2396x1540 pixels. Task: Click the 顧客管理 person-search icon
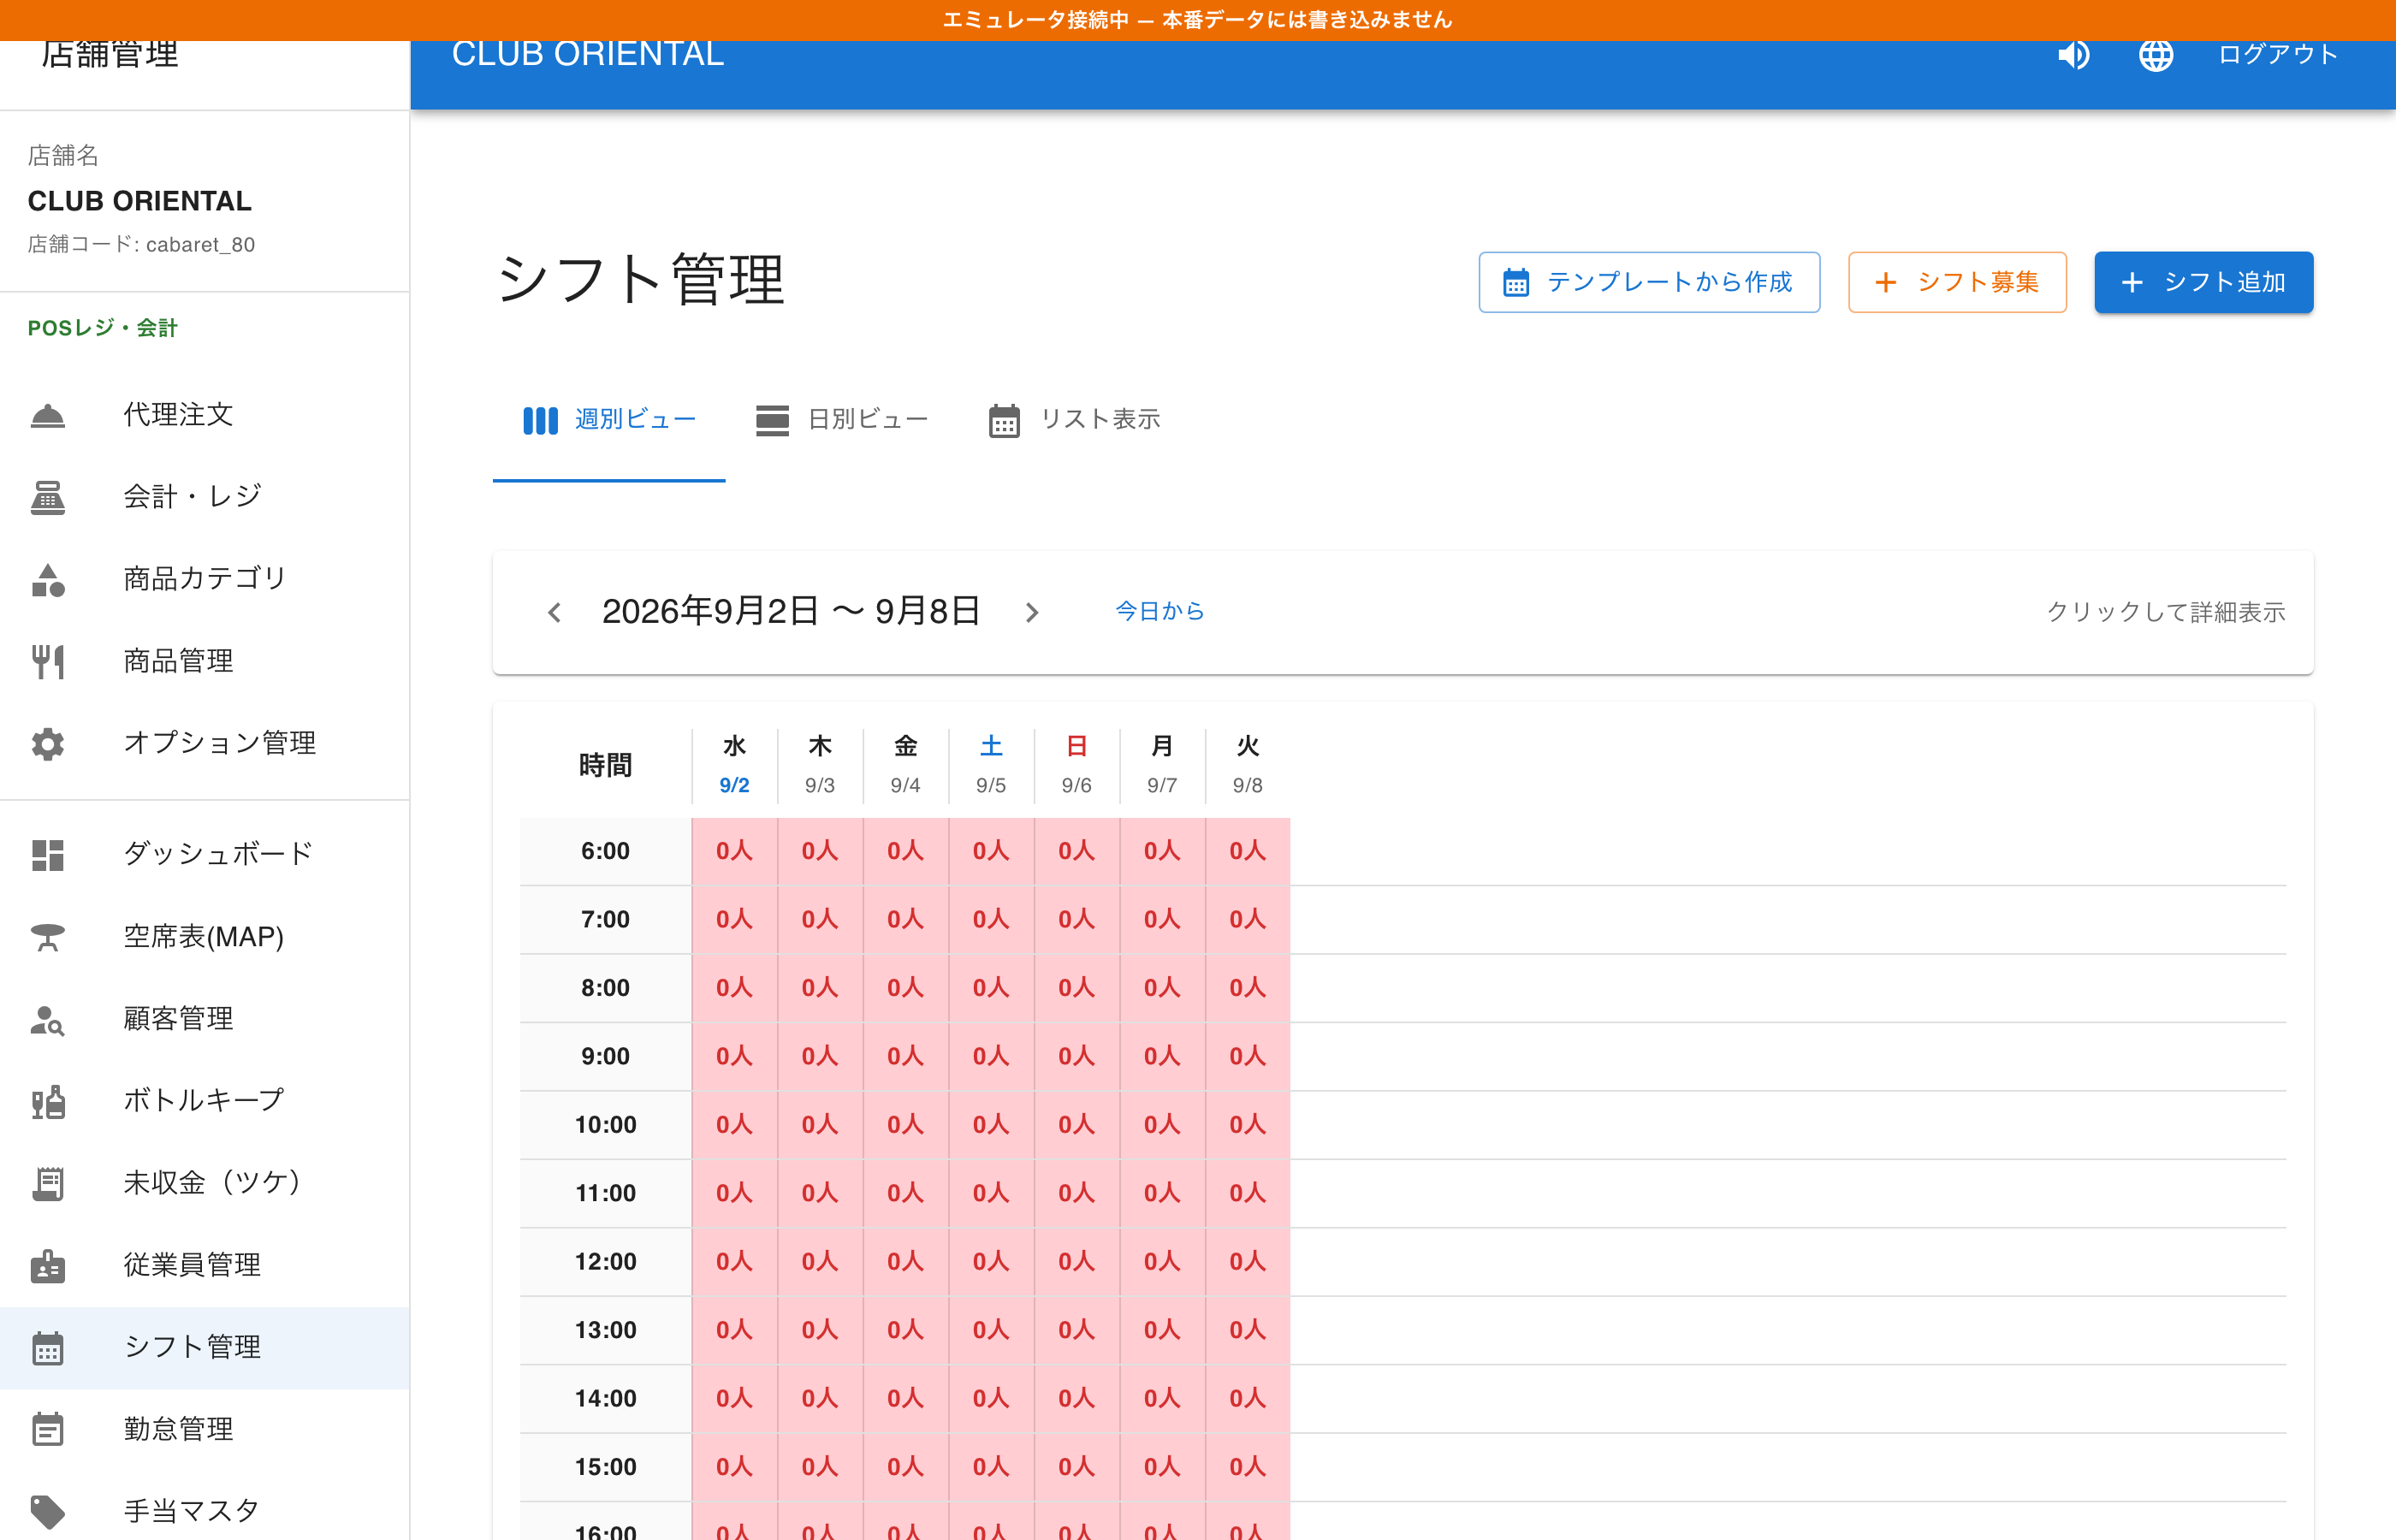click(48, 1019)
